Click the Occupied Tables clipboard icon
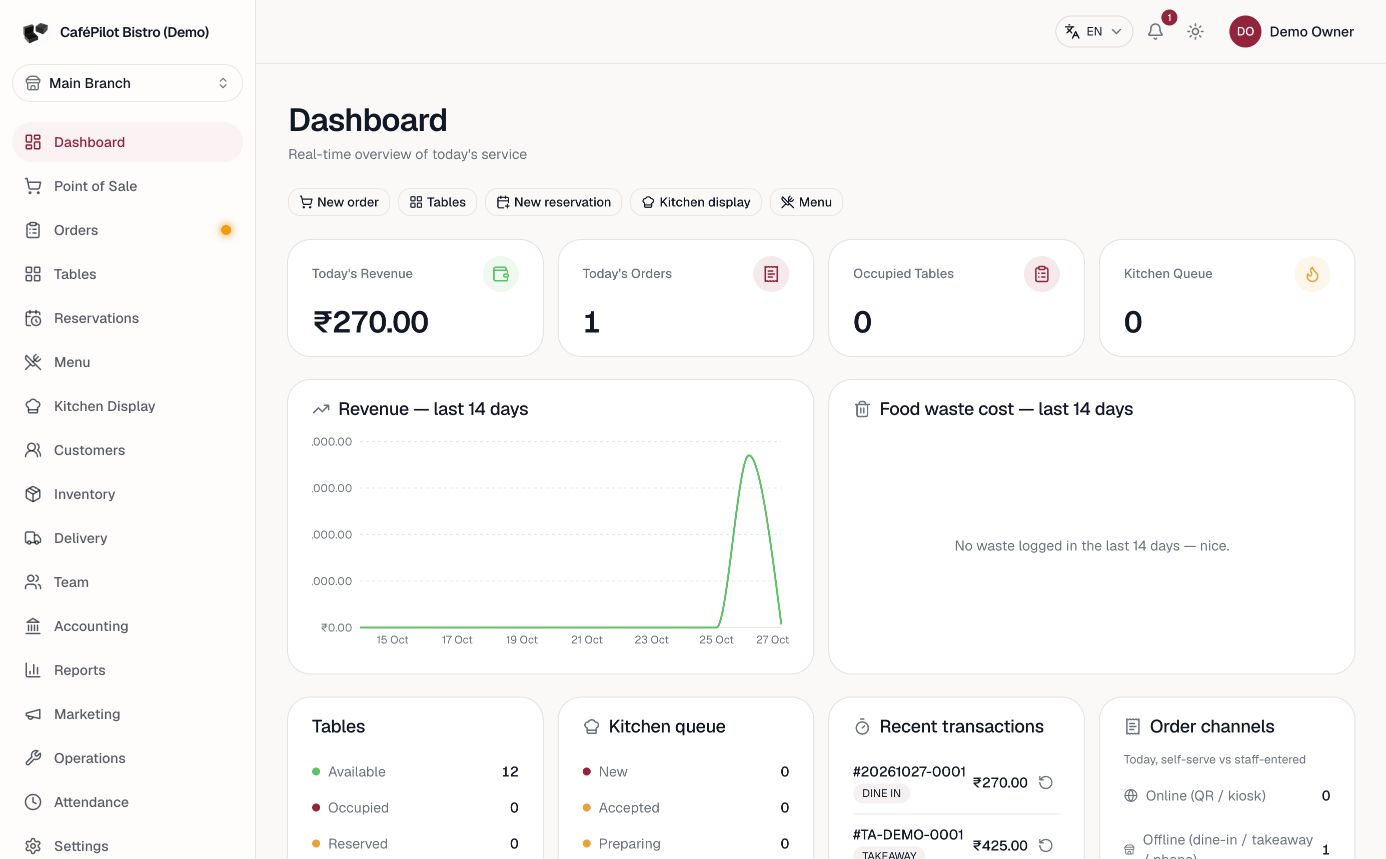This screenshot has width=1386, height=859. pos(1042,274)
